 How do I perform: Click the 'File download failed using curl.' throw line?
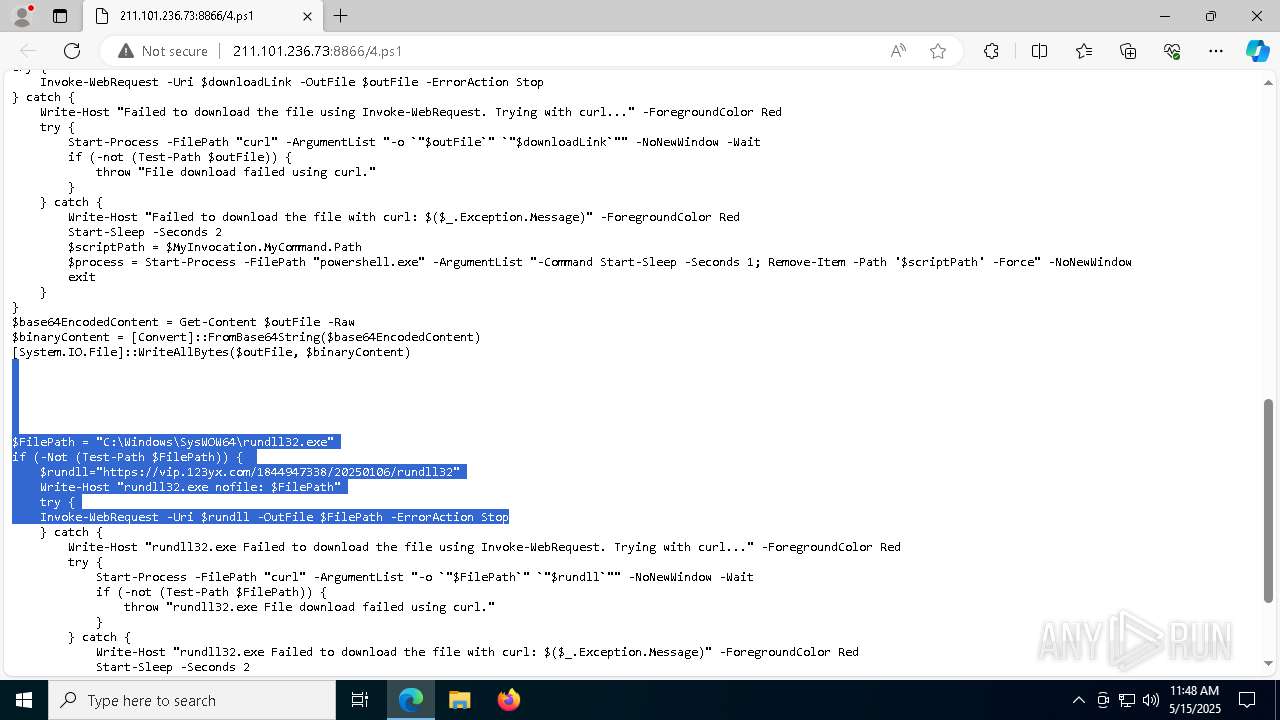tap(236, 172)
